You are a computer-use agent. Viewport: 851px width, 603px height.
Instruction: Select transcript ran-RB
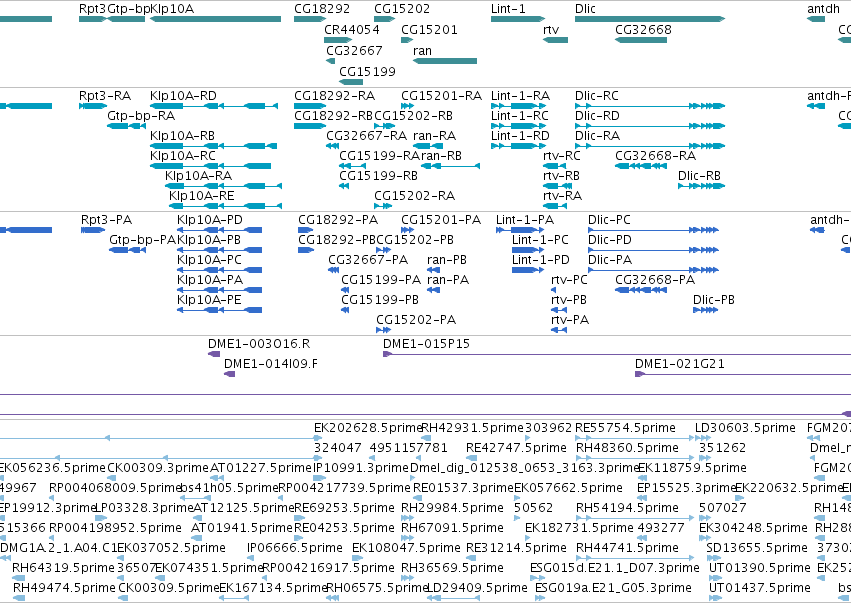coord(450,166)
